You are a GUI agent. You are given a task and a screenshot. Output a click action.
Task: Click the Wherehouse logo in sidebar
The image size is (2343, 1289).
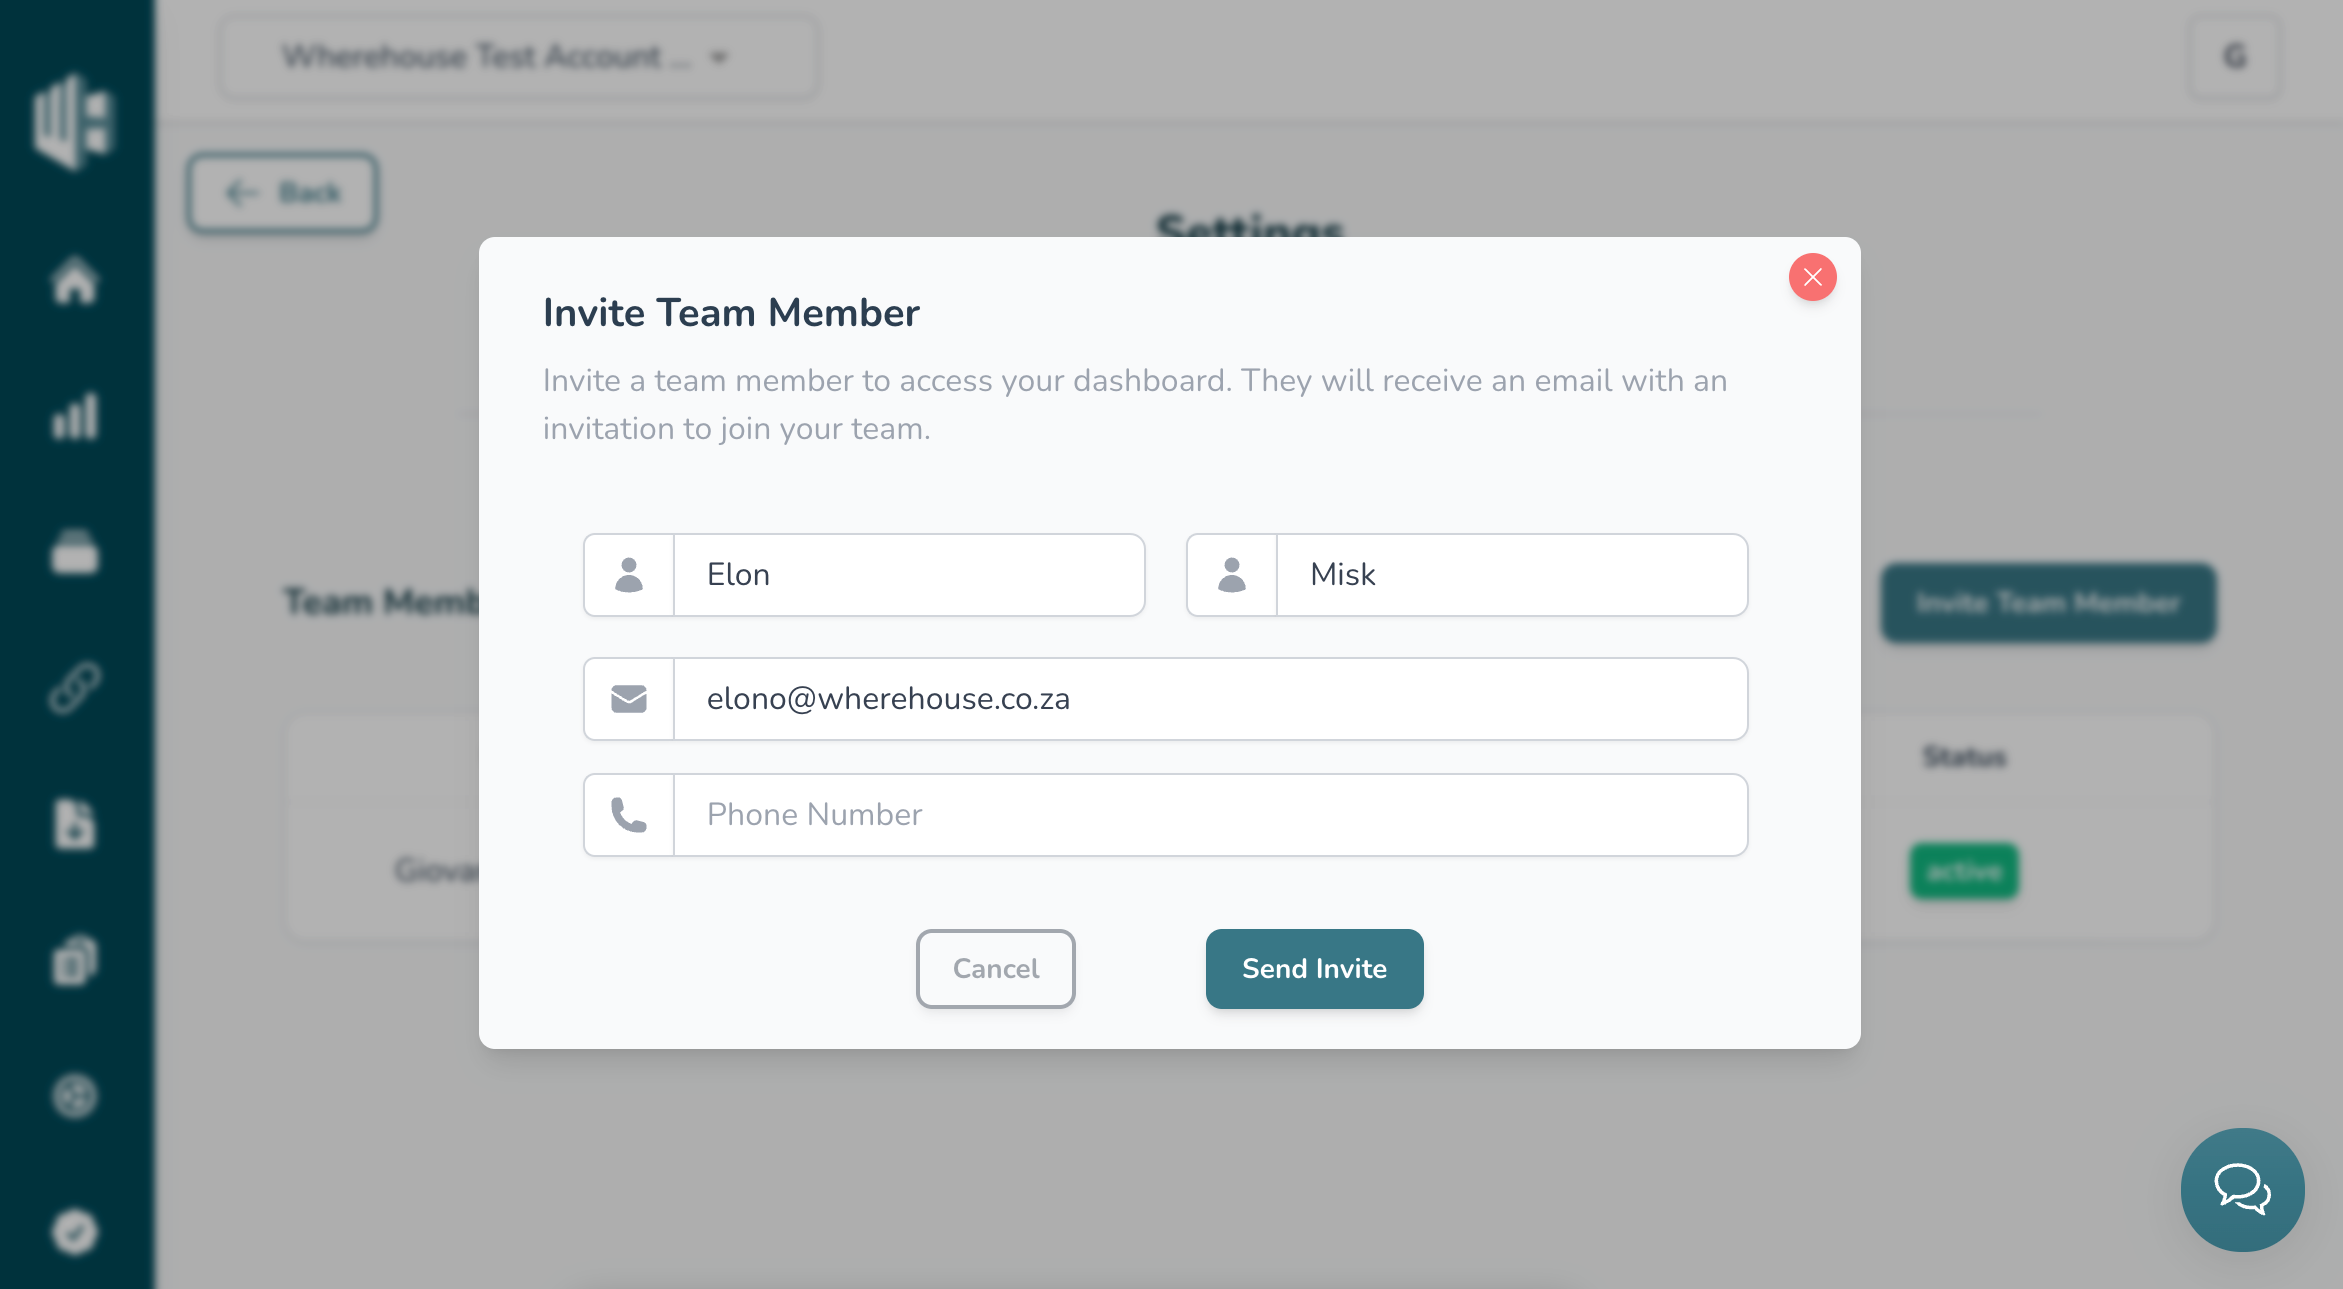point(75,120)
